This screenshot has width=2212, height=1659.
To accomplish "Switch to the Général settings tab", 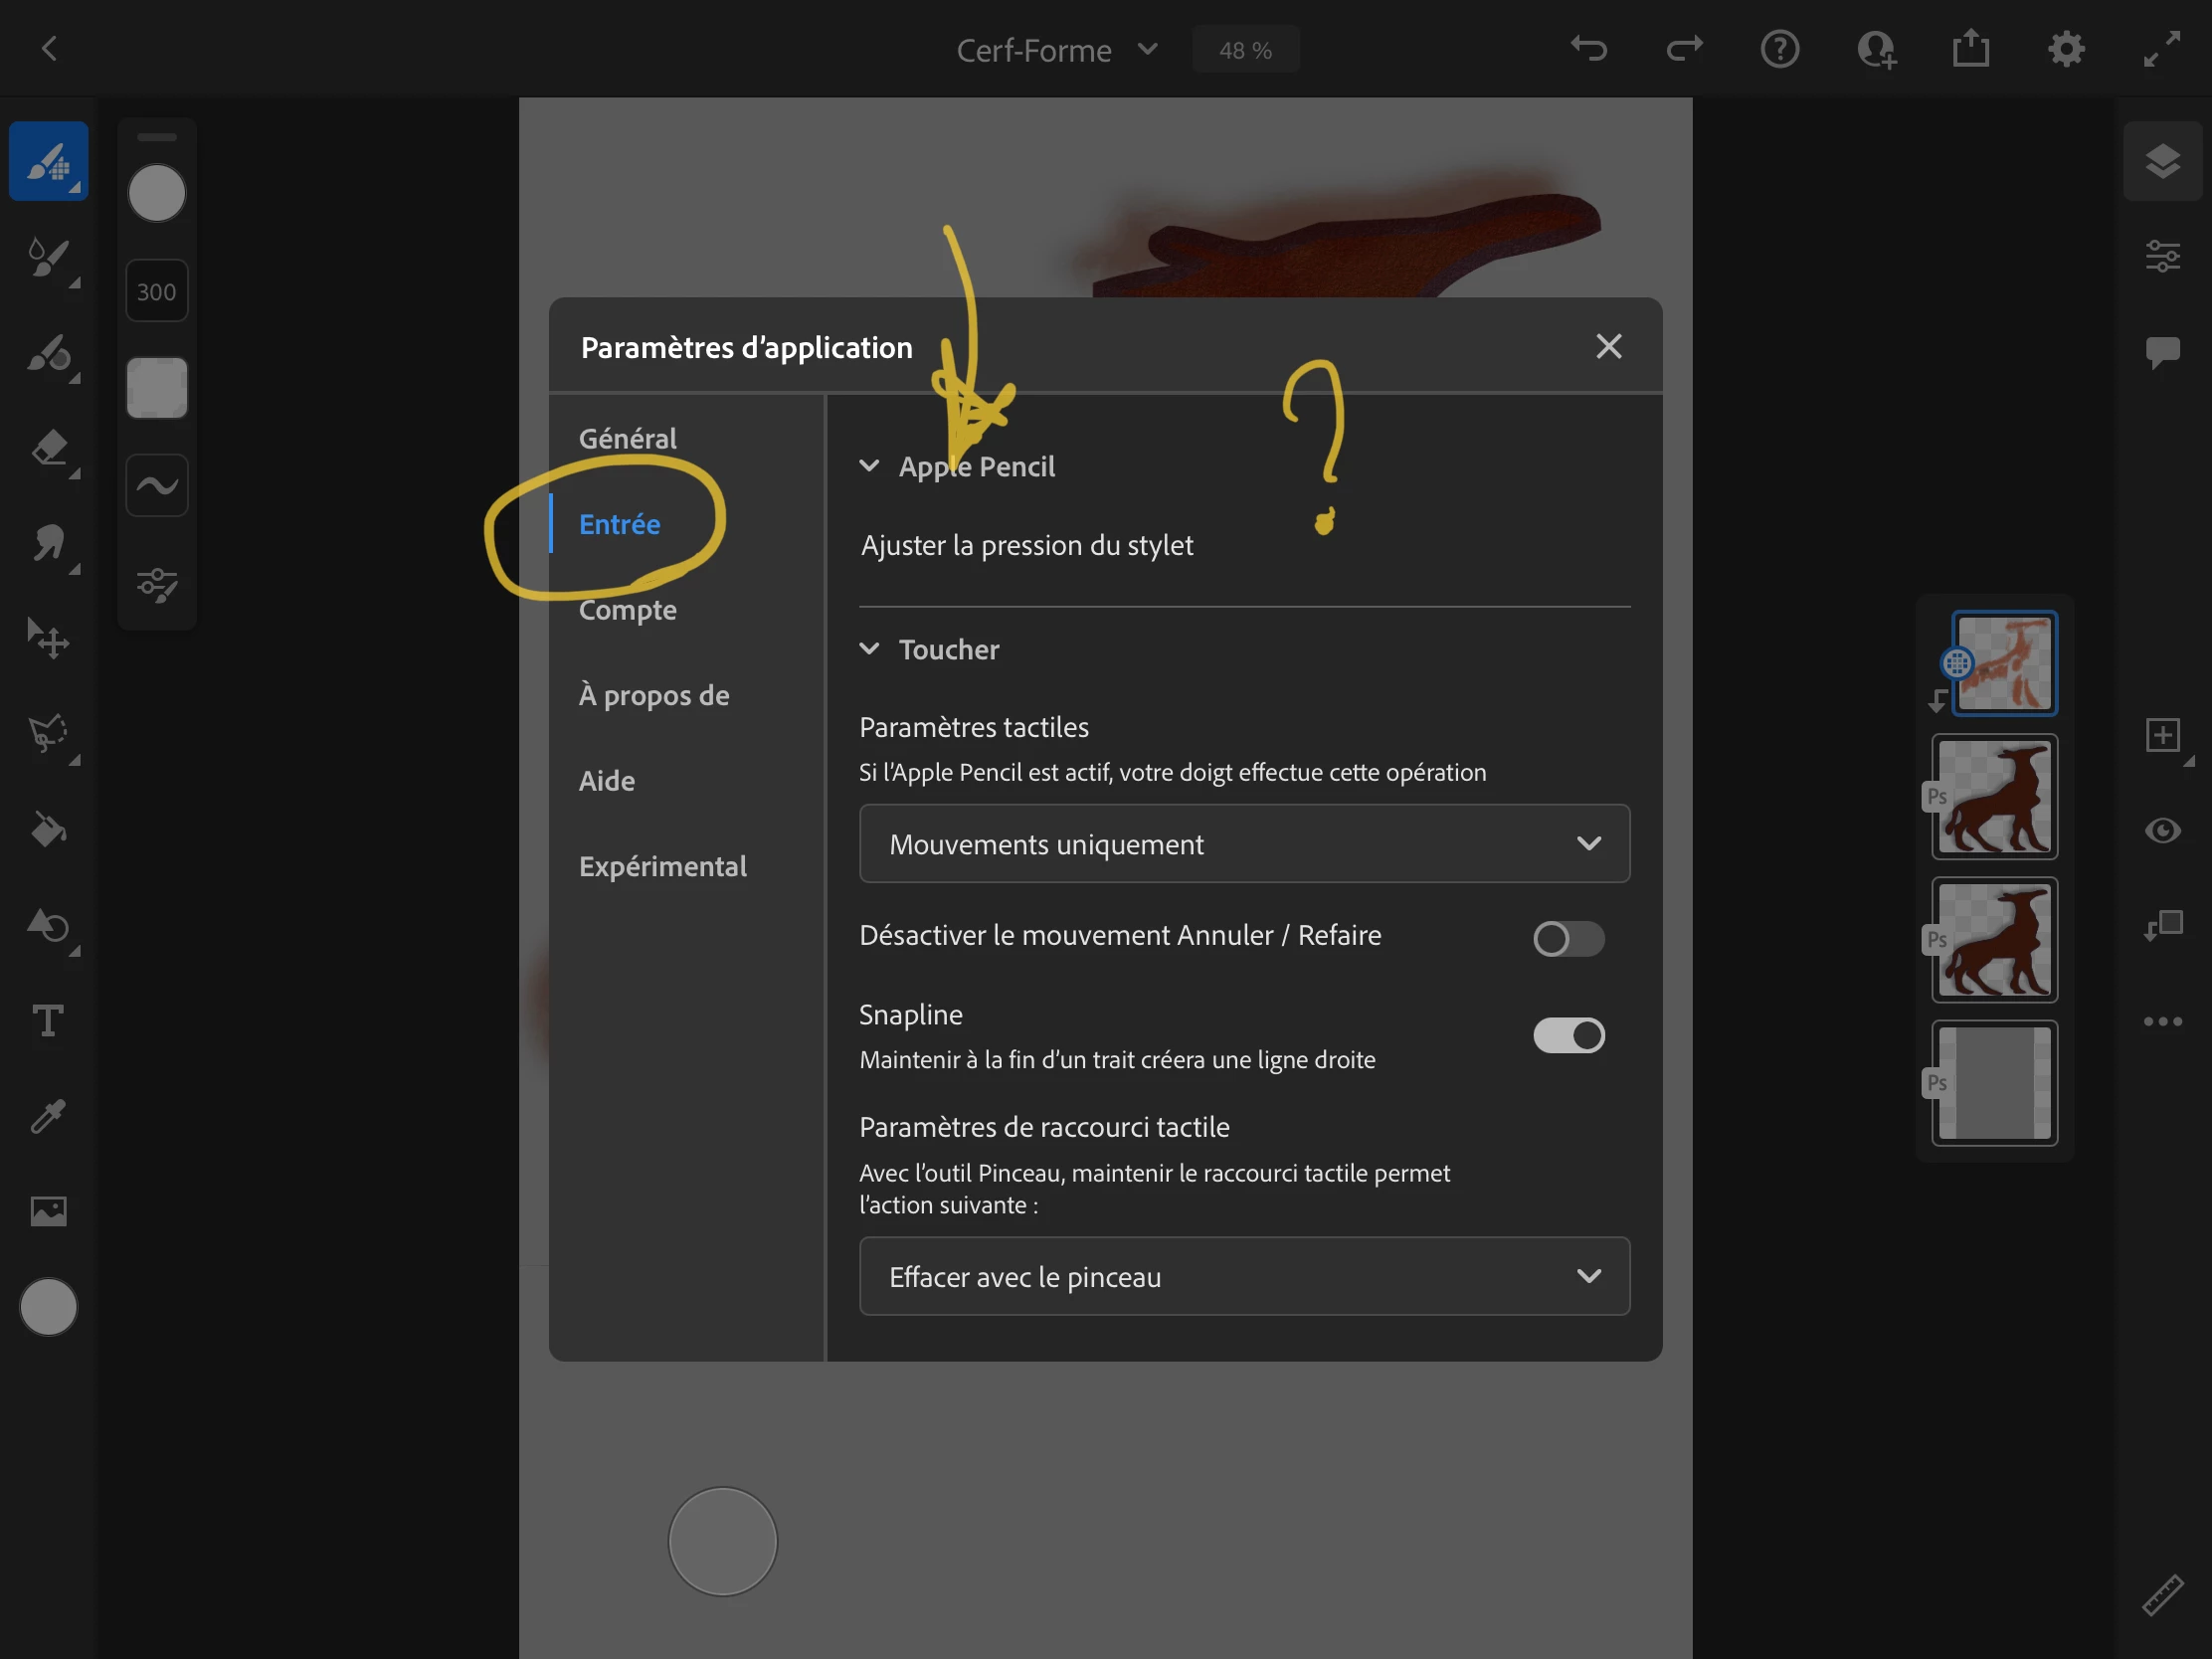I will coord(628,439).
